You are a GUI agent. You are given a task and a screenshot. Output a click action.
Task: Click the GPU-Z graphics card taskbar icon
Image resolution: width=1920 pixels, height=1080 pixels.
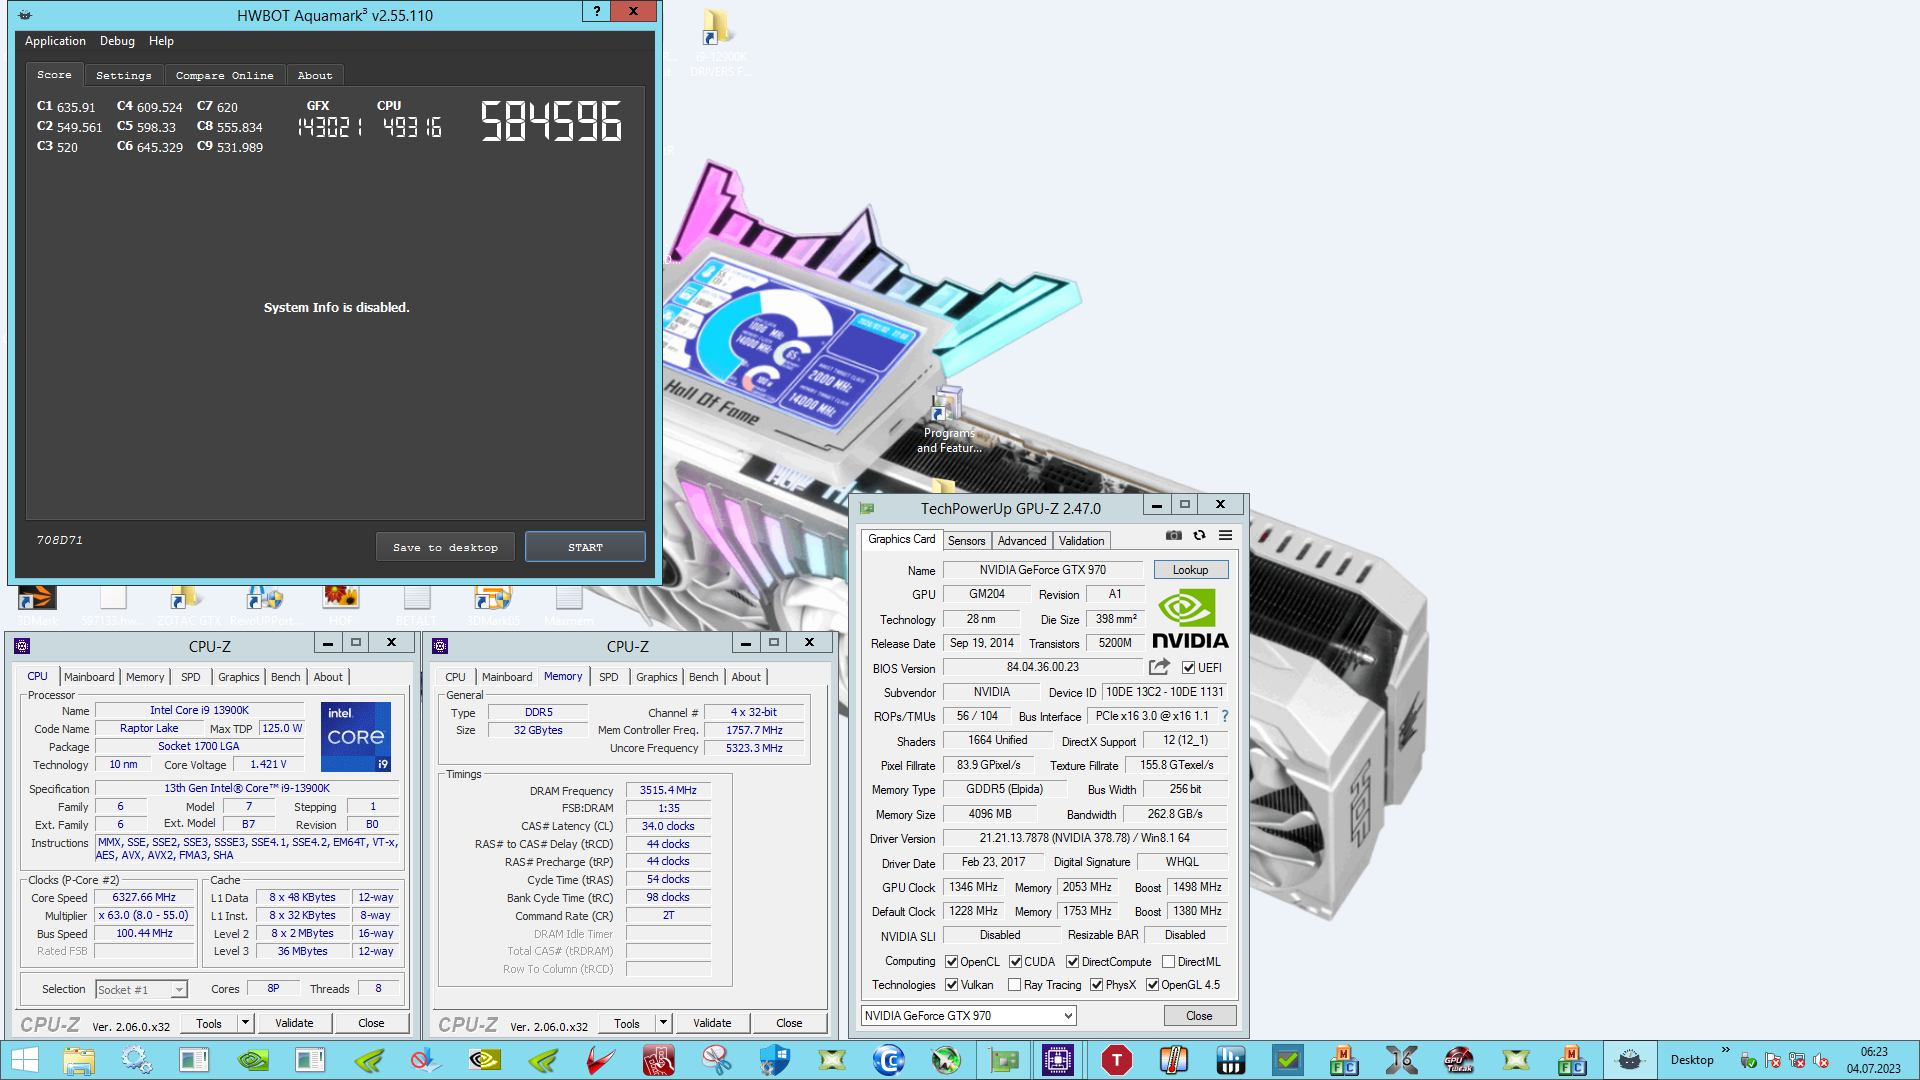1002,1060
